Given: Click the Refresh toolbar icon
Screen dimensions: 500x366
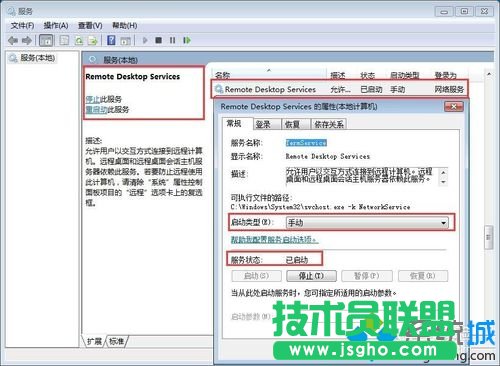Looking at the screenshot, I should click(x=79, y=40).
